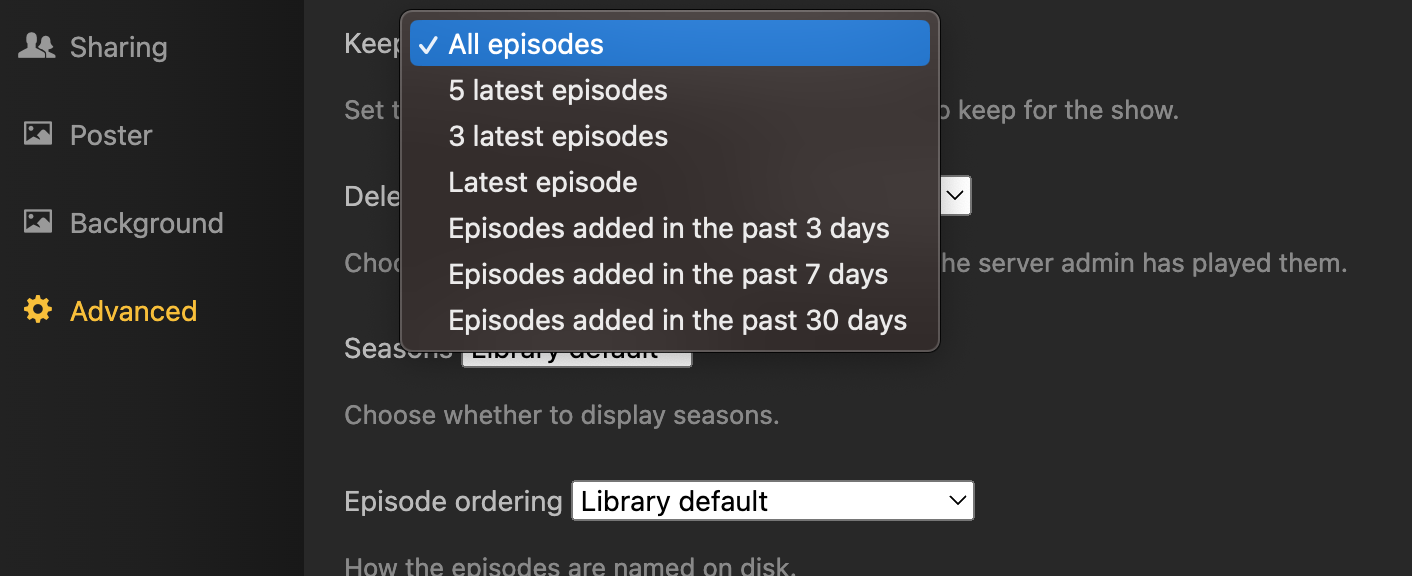Select 'Latest episode' from the list
The image size is (1412, 576).
pos(543,182)
